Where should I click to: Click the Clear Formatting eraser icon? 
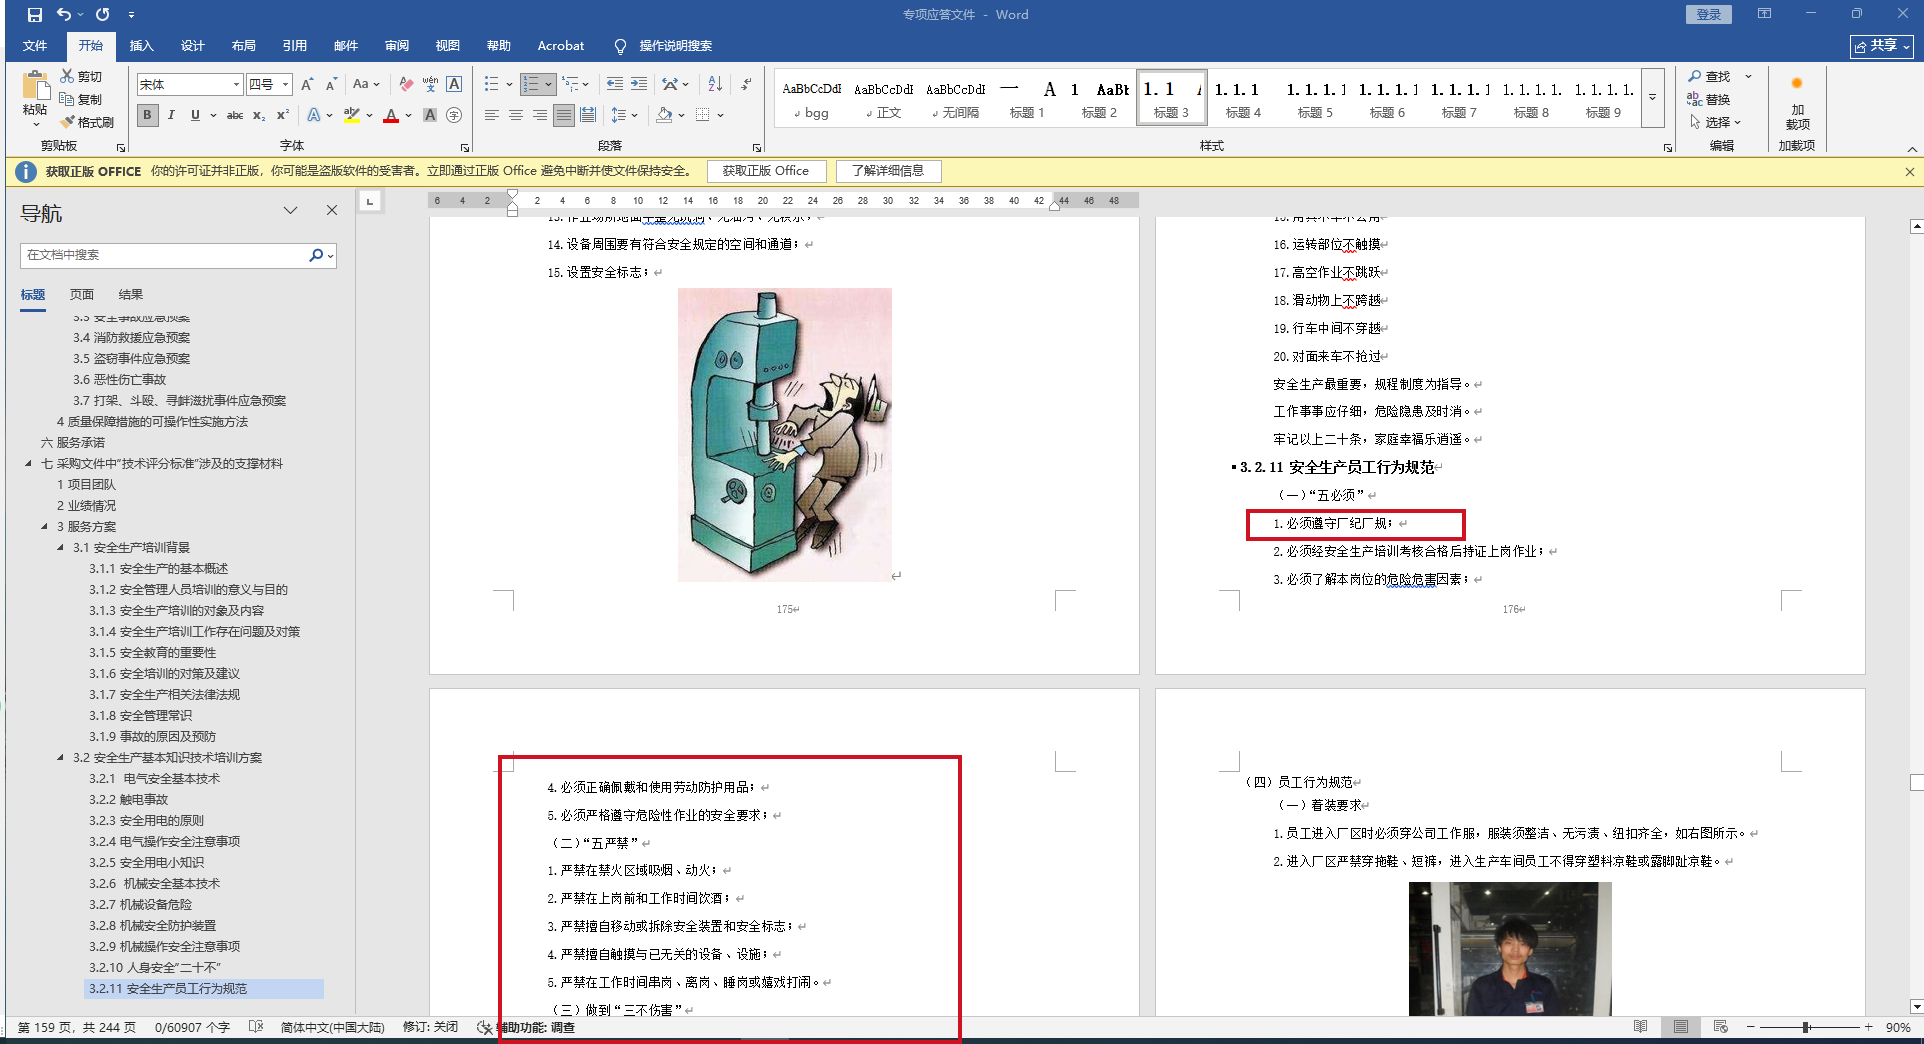pyautogui.click(x=405, y=84)
